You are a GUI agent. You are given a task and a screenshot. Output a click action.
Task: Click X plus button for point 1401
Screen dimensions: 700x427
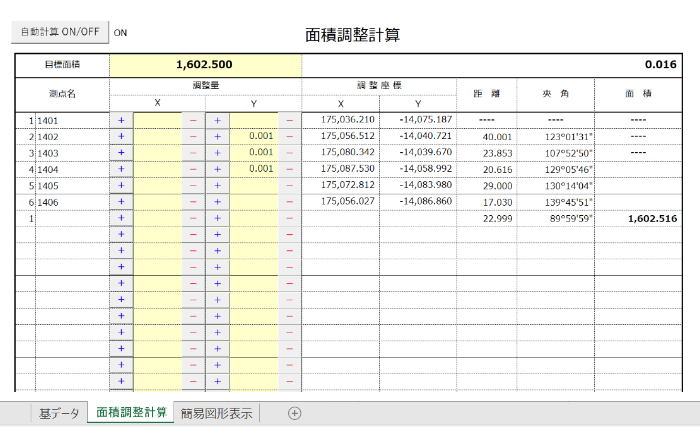(121, 120)
